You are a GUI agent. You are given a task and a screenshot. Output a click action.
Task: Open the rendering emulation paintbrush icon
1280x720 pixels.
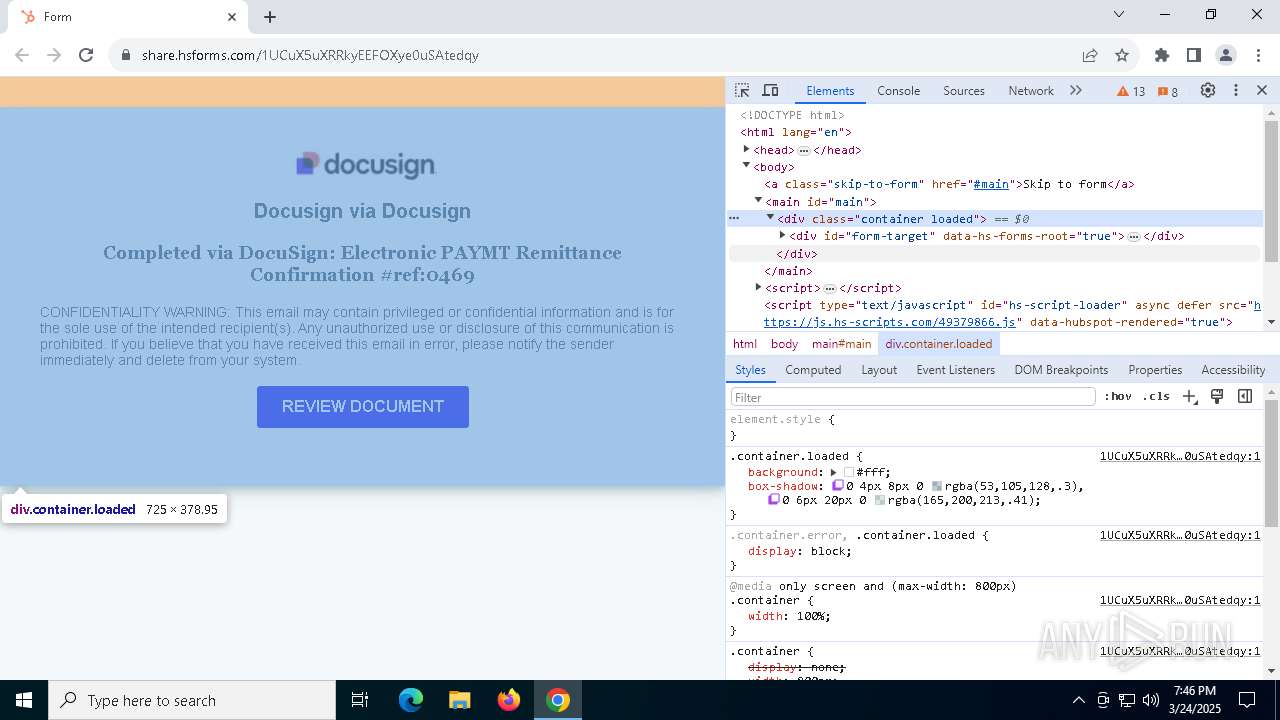click(x=1217, y=397)
